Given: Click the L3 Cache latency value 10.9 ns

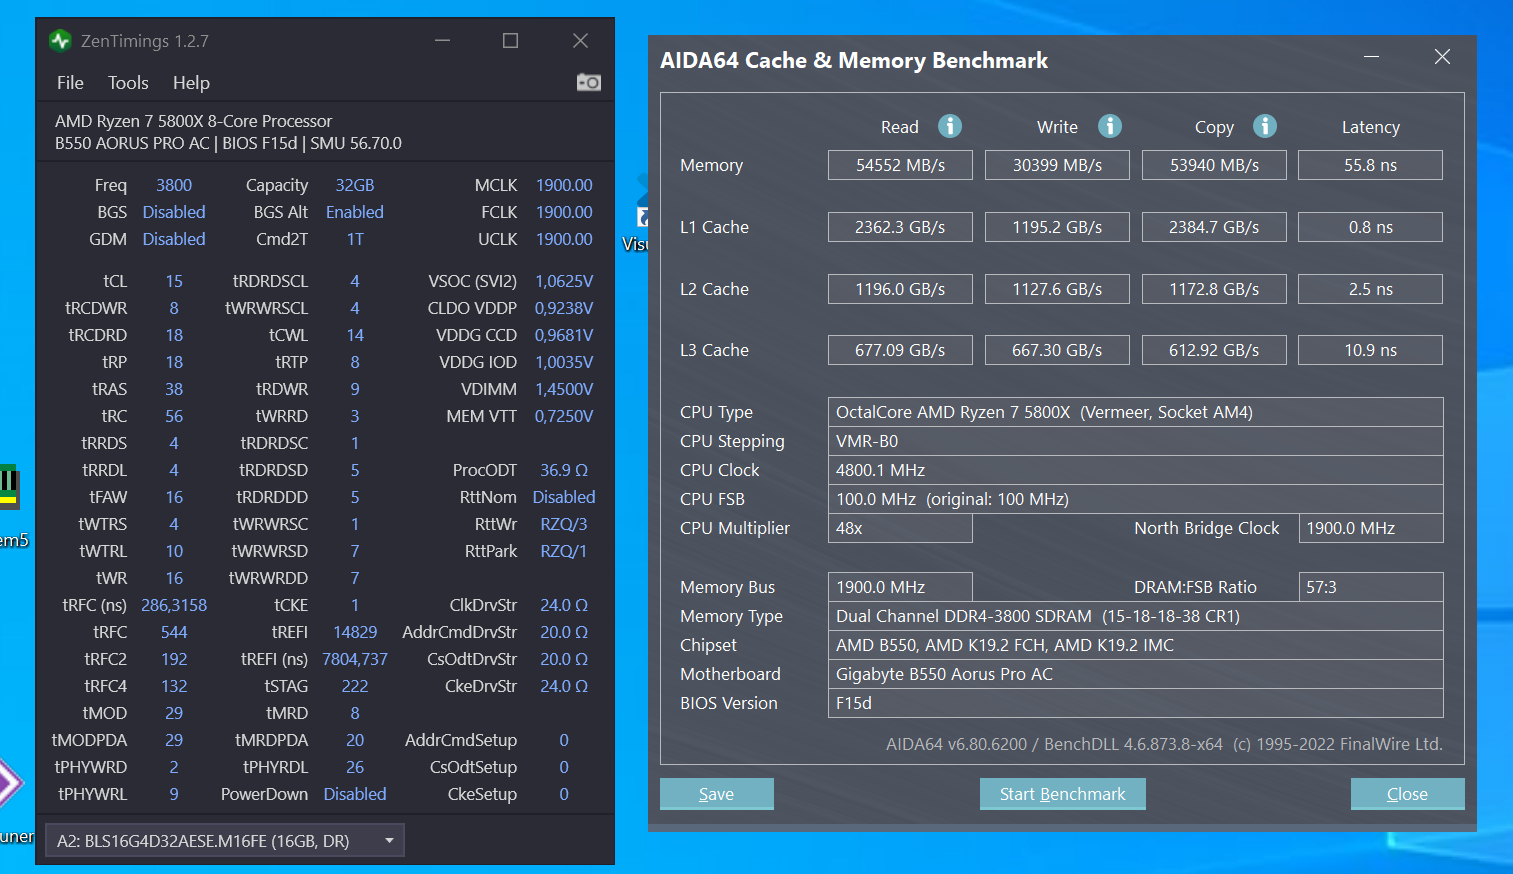Looking at the screenshot, I should coord(1370,350).
